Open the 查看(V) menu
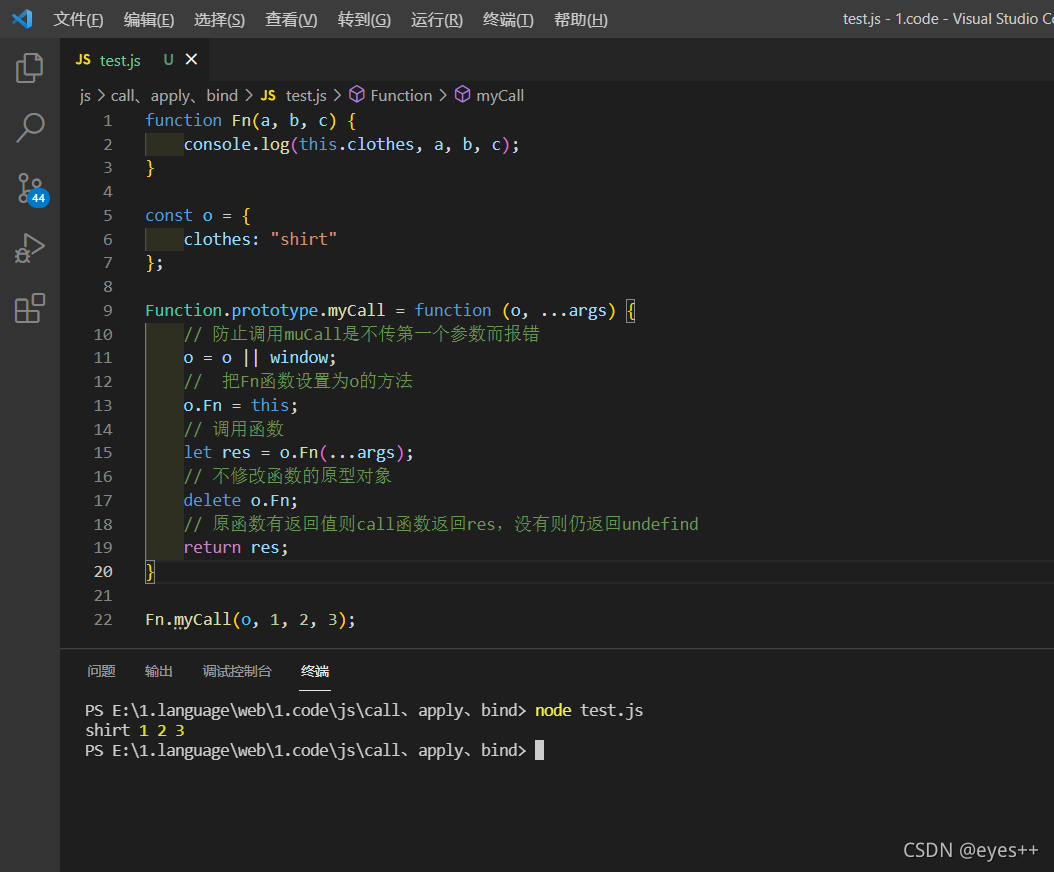Screen dimensions: 1054x872 coord(291,19)
